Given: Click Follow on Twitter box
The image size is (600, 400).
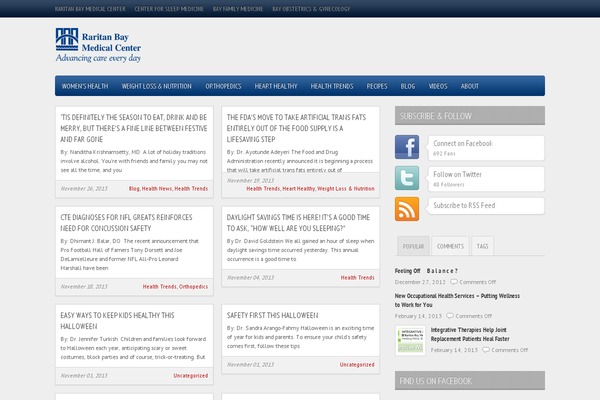Looking at the screenshot, I should point(486,179).
